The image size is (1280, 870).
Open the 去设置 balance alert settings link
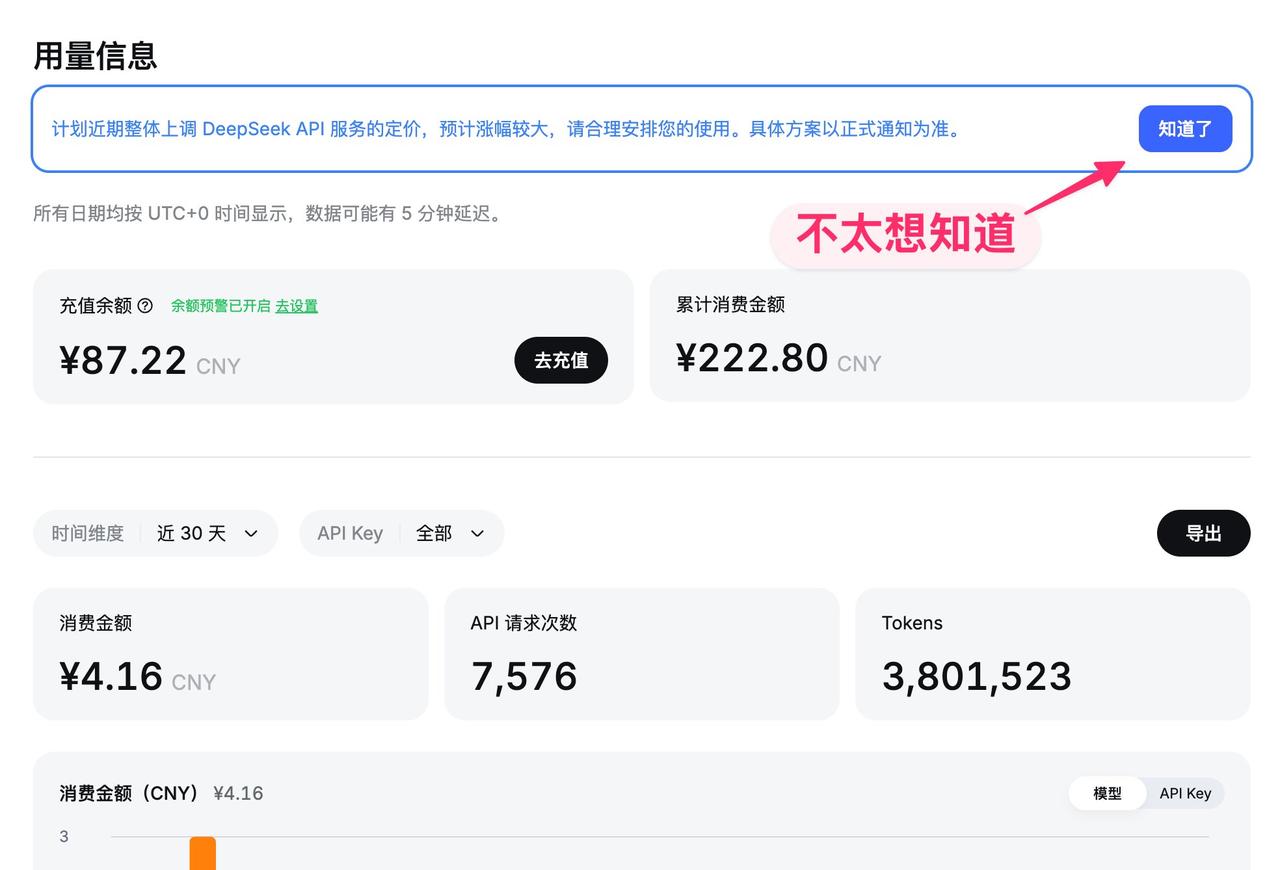tap(297, 306)
